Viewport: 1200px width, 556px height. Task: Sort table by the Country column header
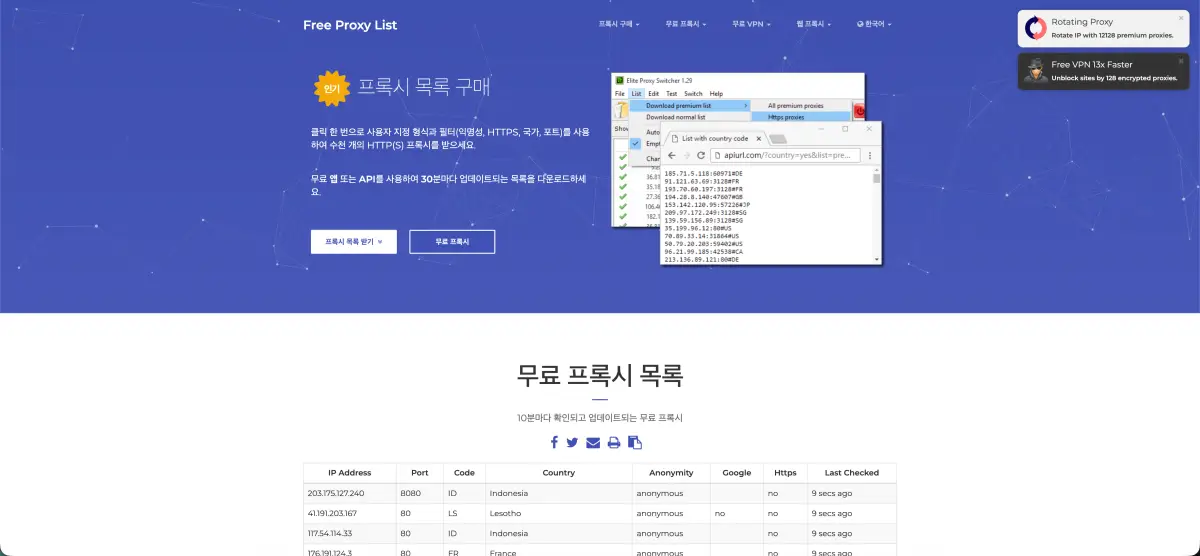coord(559,473)
